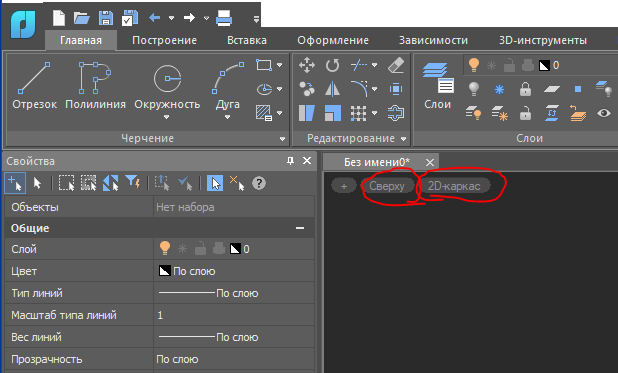Viewport: 618px width, 373px height.
Task: Toggle layer lock in the Слой property row
Action: pyautogui.click(x=200, y=249)
